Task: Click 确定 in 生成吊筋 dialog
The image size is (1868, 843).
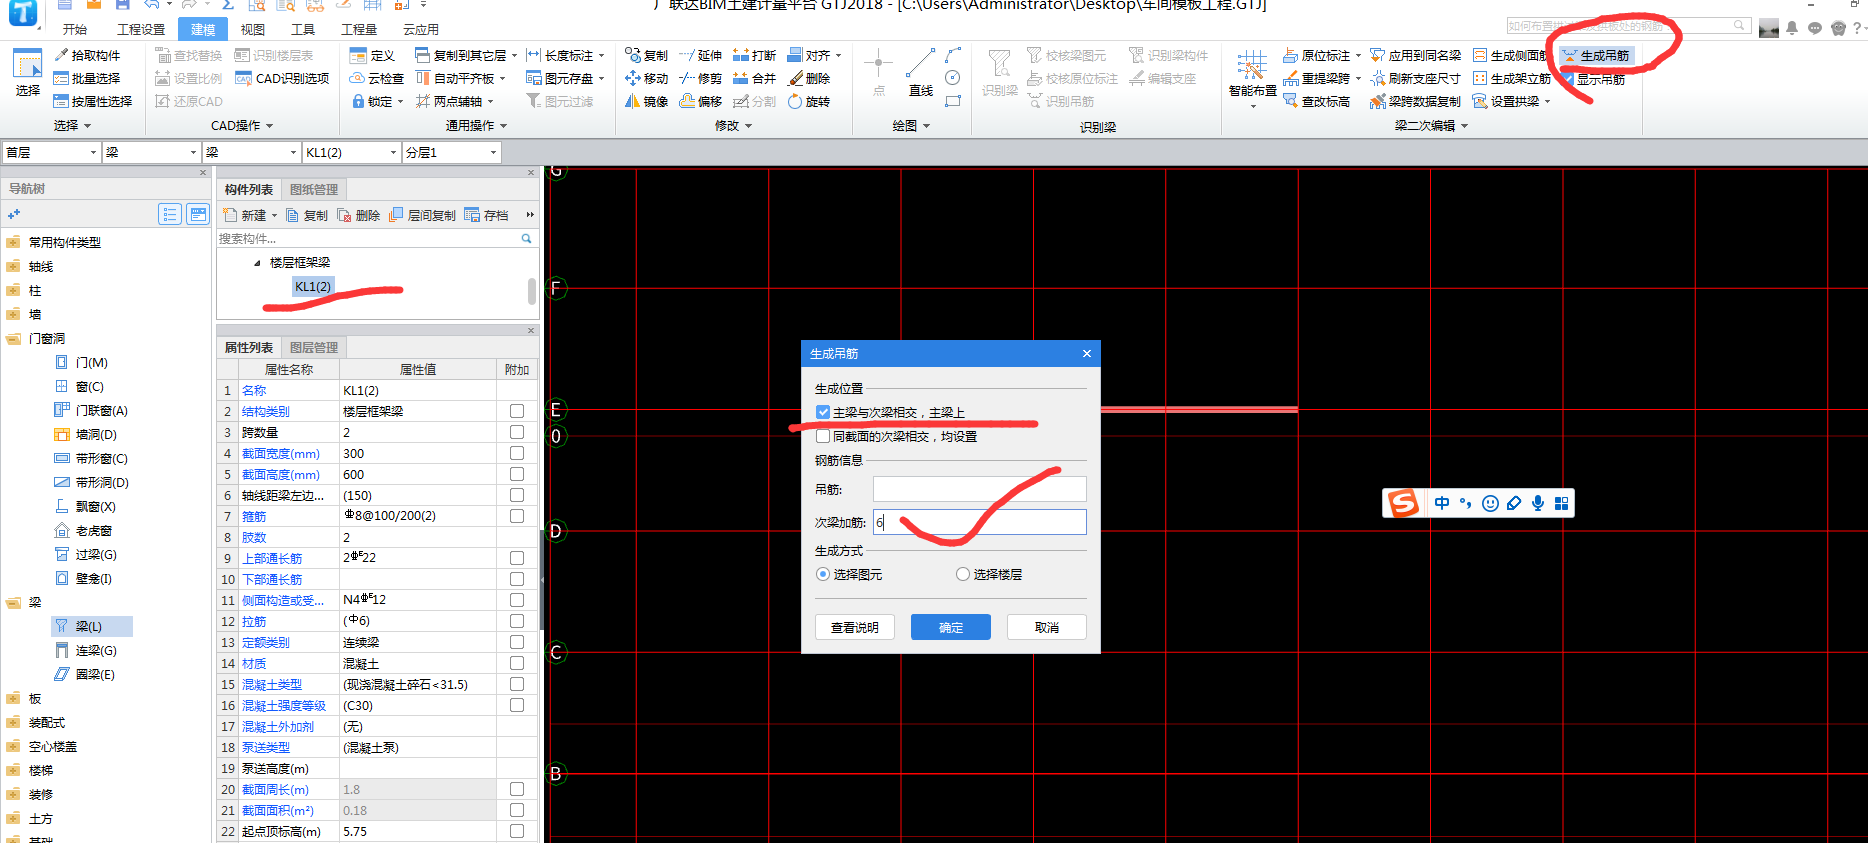Action: [x=951, y=627]
